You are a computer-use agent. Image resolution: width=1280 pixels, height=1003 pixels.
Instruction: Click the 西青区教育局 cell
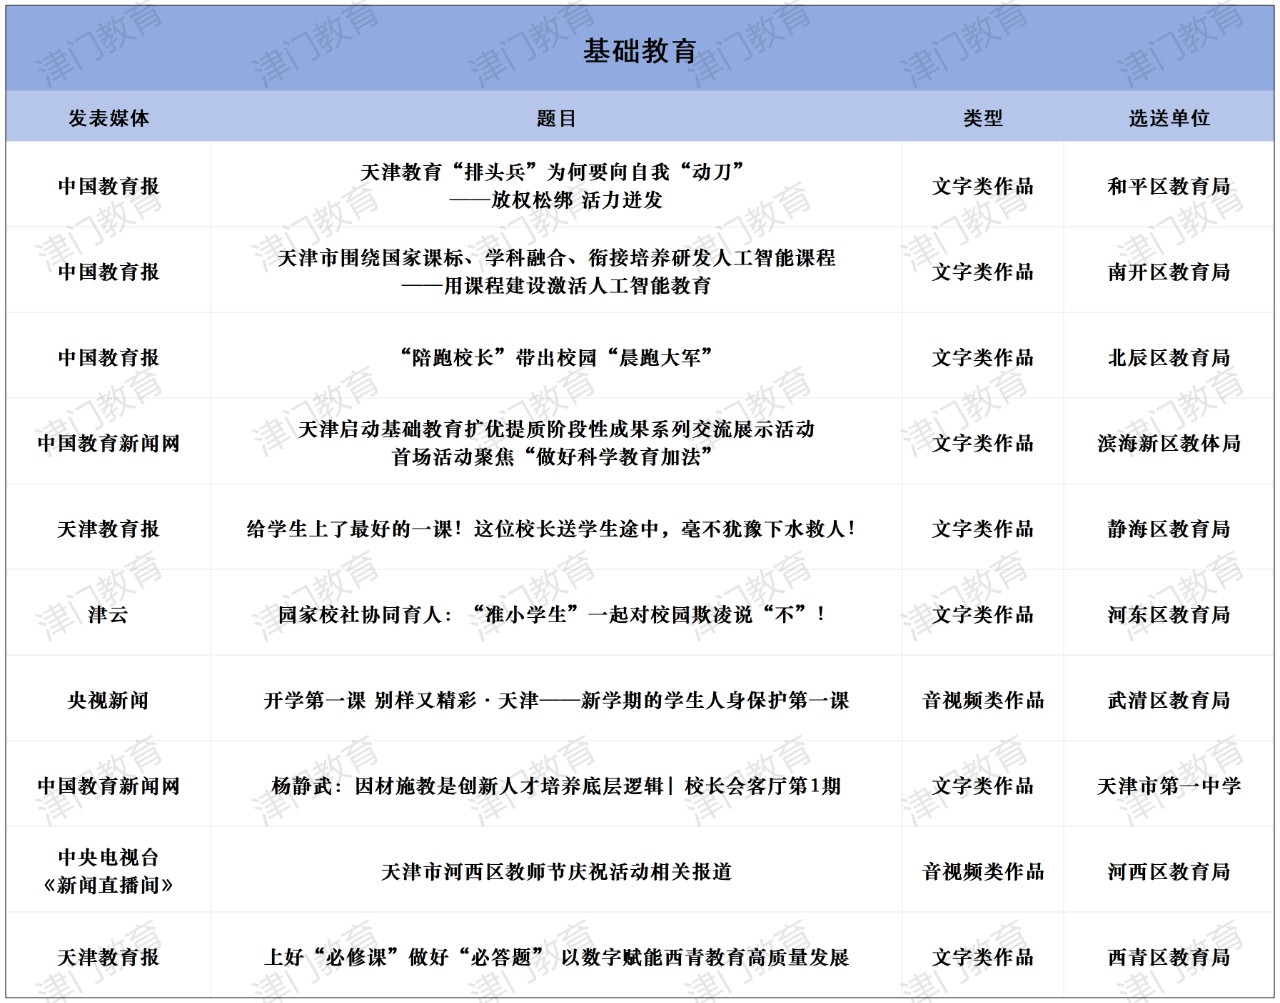1169,958
